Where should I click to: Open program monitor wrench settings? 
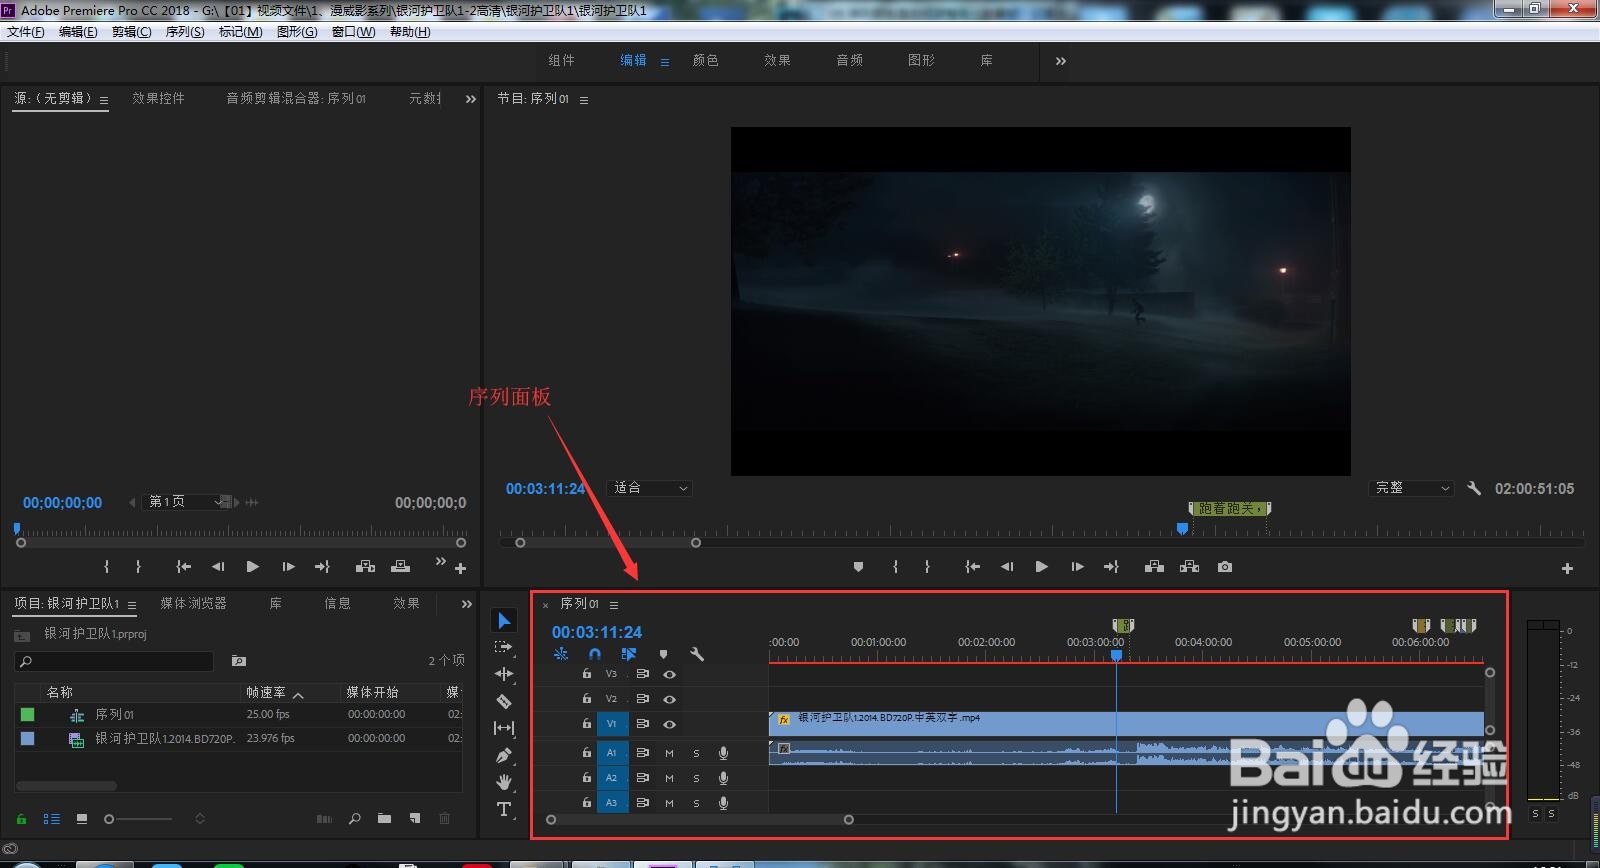tap(1474, 488)
